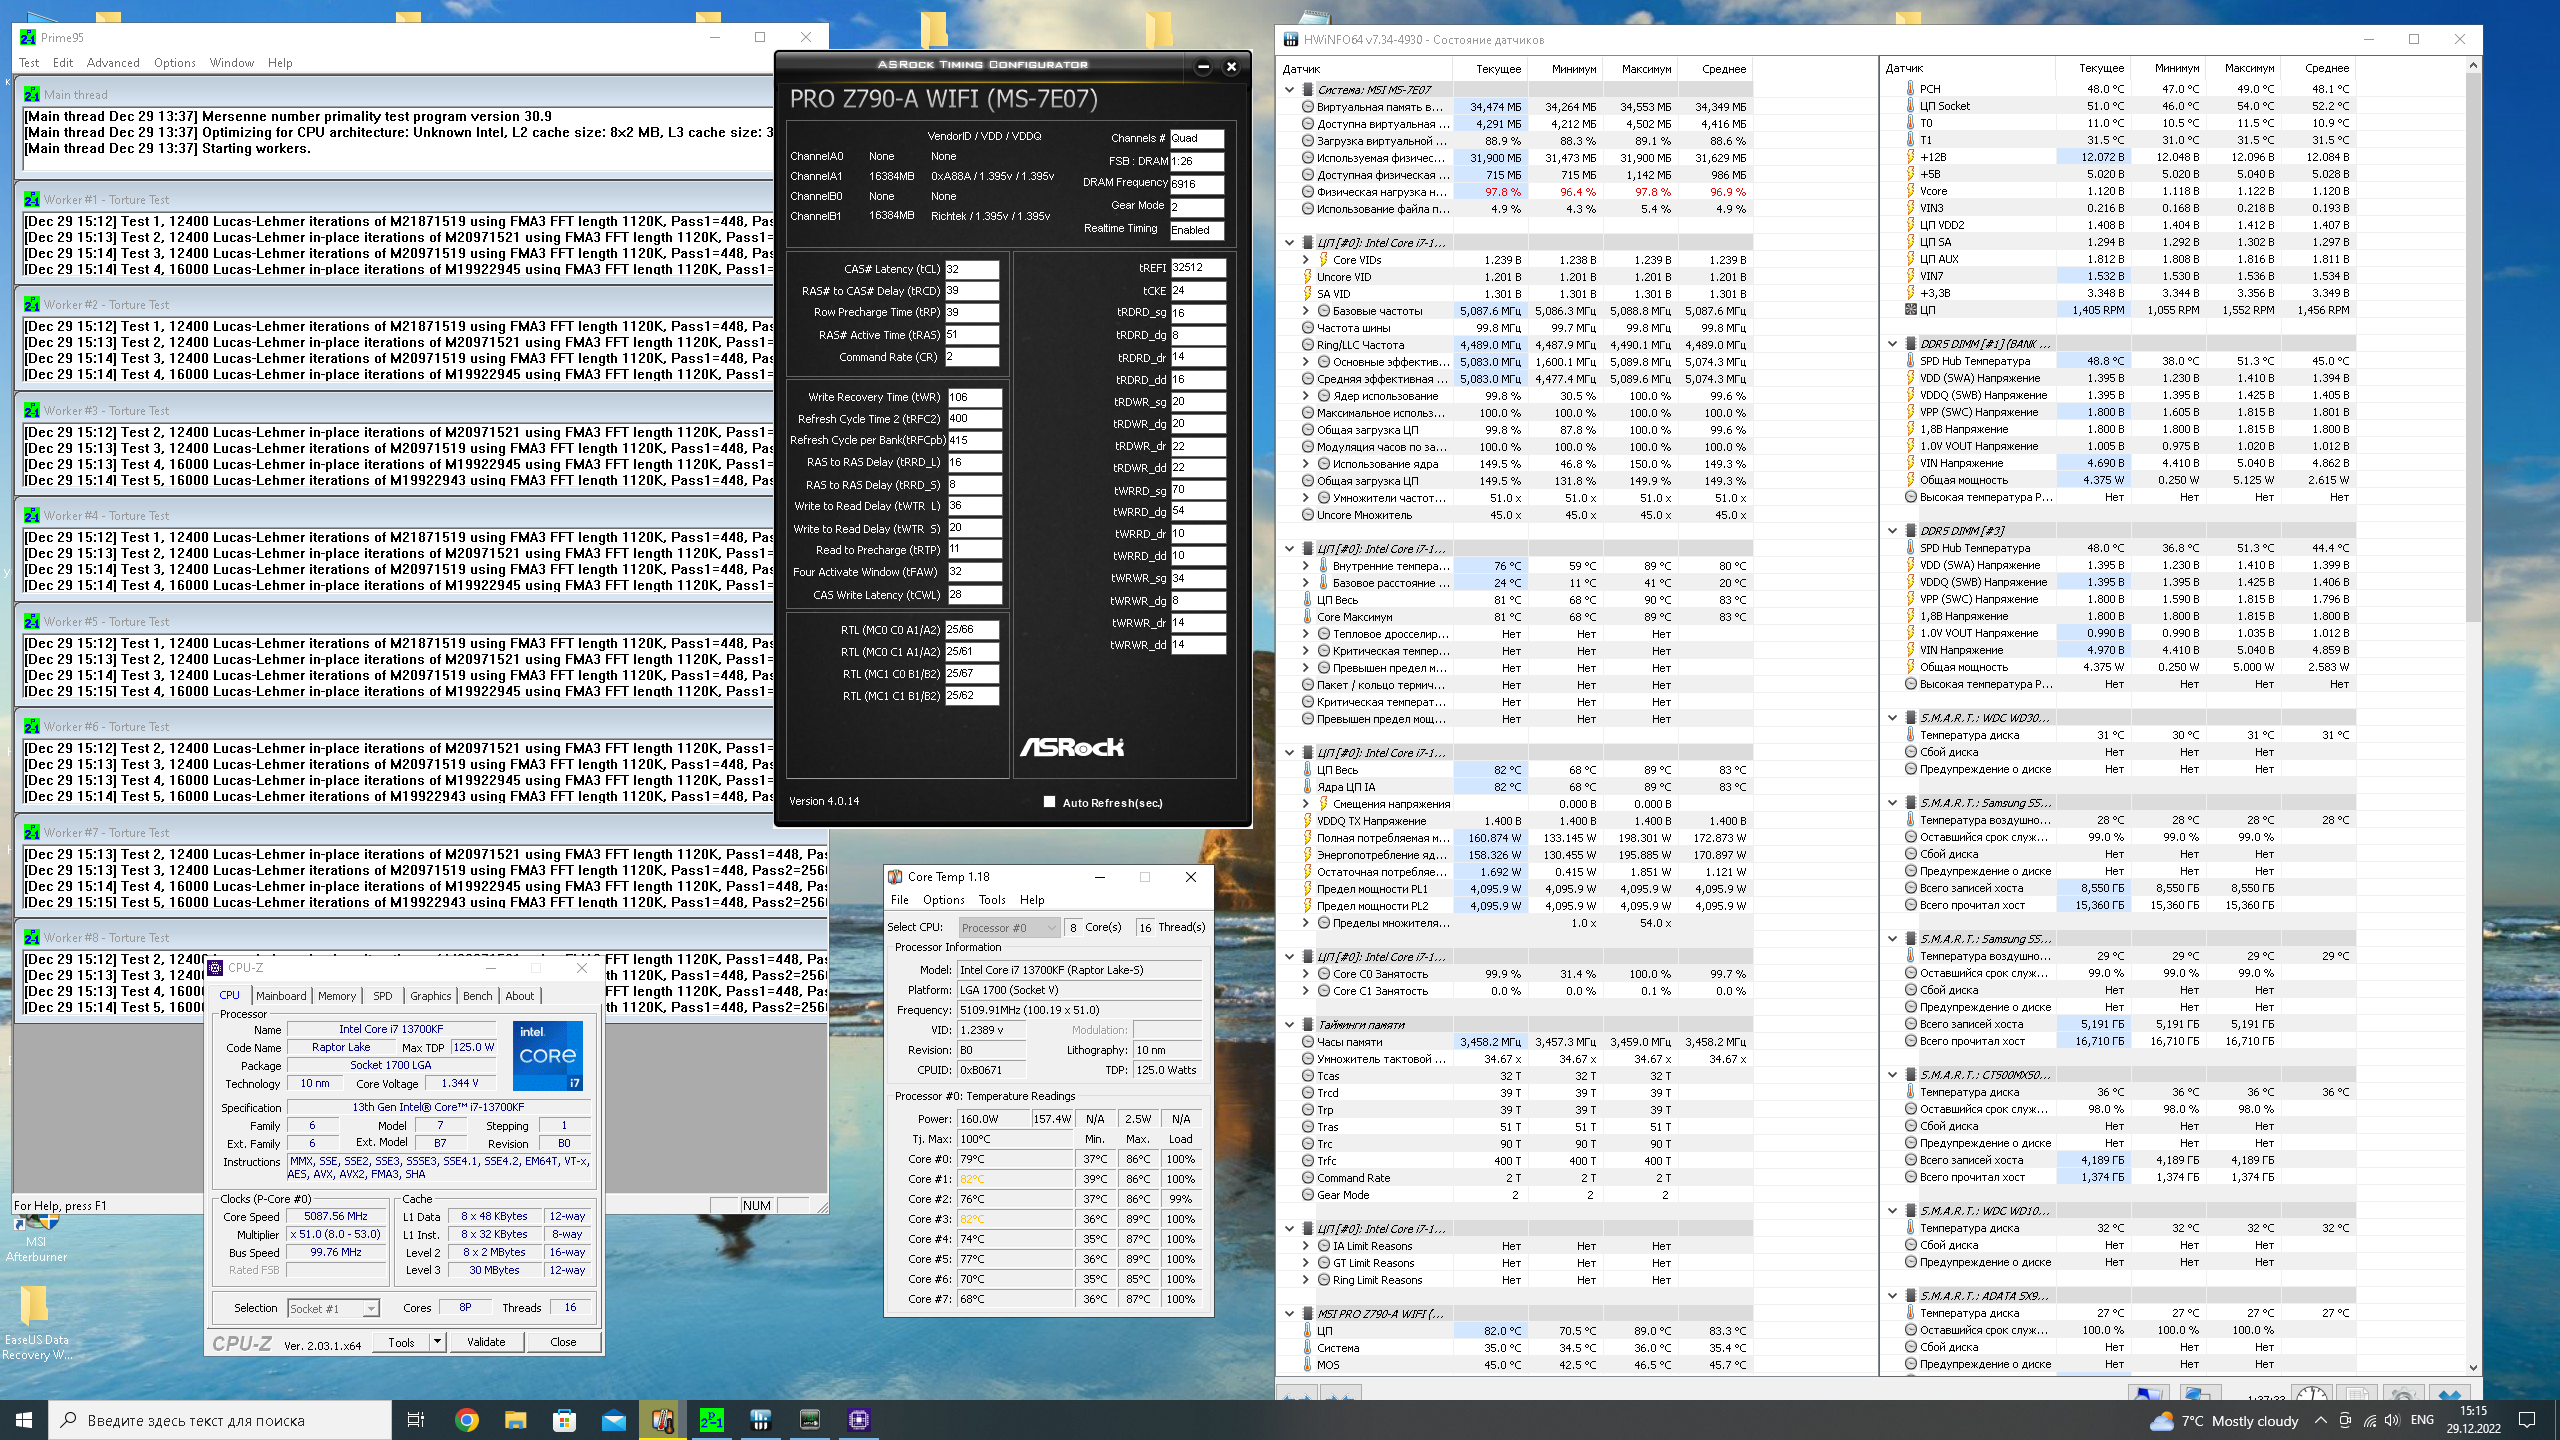Collapse the Тайминги памяти sensor group

tap(1290, 1025)
